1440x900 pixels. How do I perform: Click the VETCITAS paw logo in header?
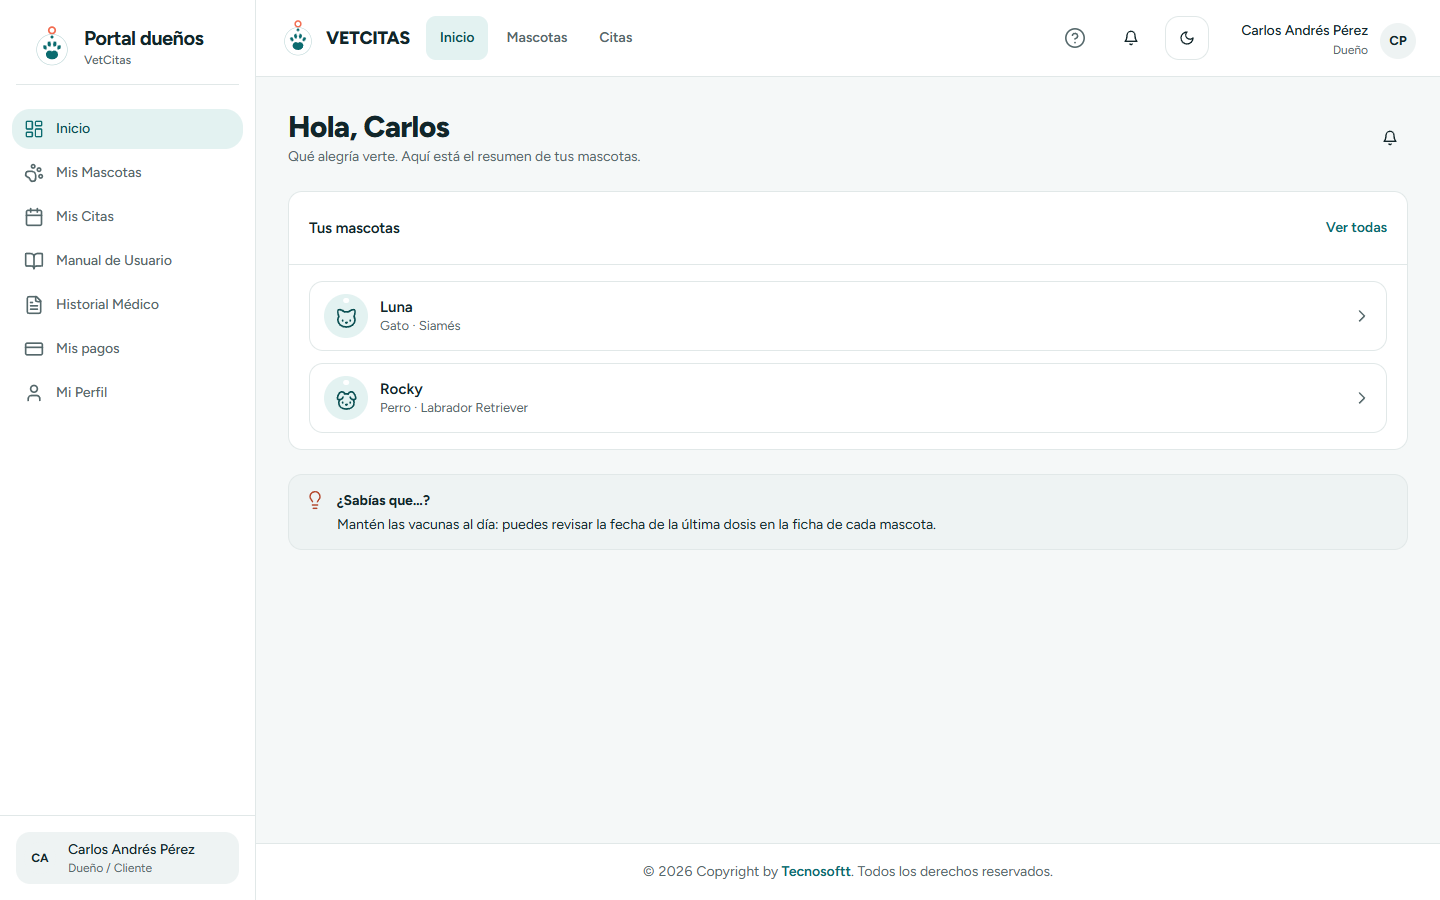(x=298, y=37)
